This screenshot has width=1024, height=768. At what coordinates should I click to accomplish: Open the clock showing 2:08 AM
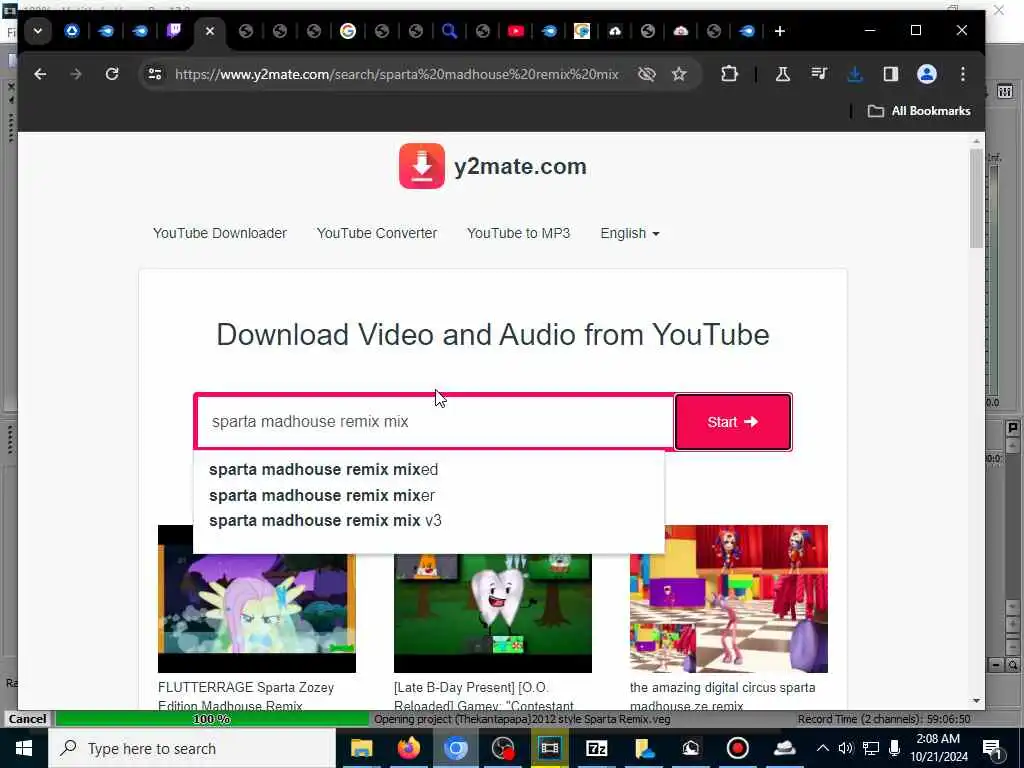[x=938, y=748]
